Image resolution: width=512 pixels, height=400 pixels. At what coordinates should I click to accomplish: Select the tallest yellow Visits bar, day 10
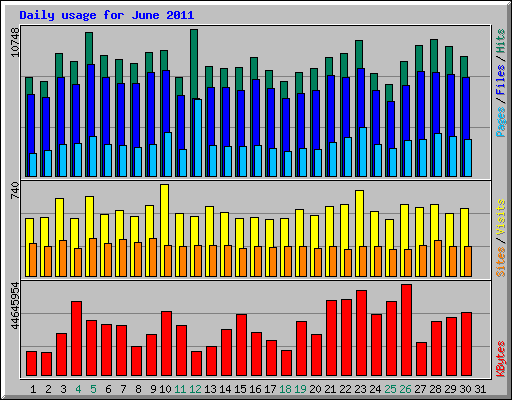(x=164, y=215)
